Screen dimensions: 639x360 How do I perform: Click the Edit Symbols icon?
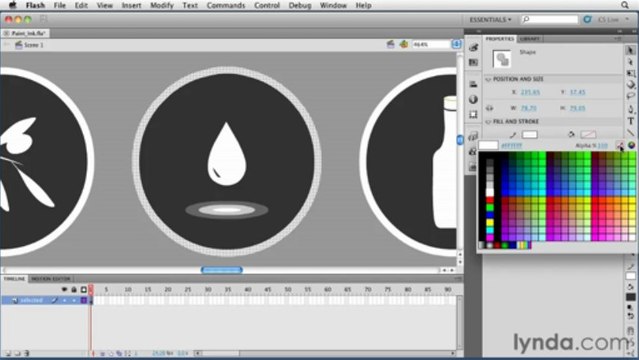403,44
